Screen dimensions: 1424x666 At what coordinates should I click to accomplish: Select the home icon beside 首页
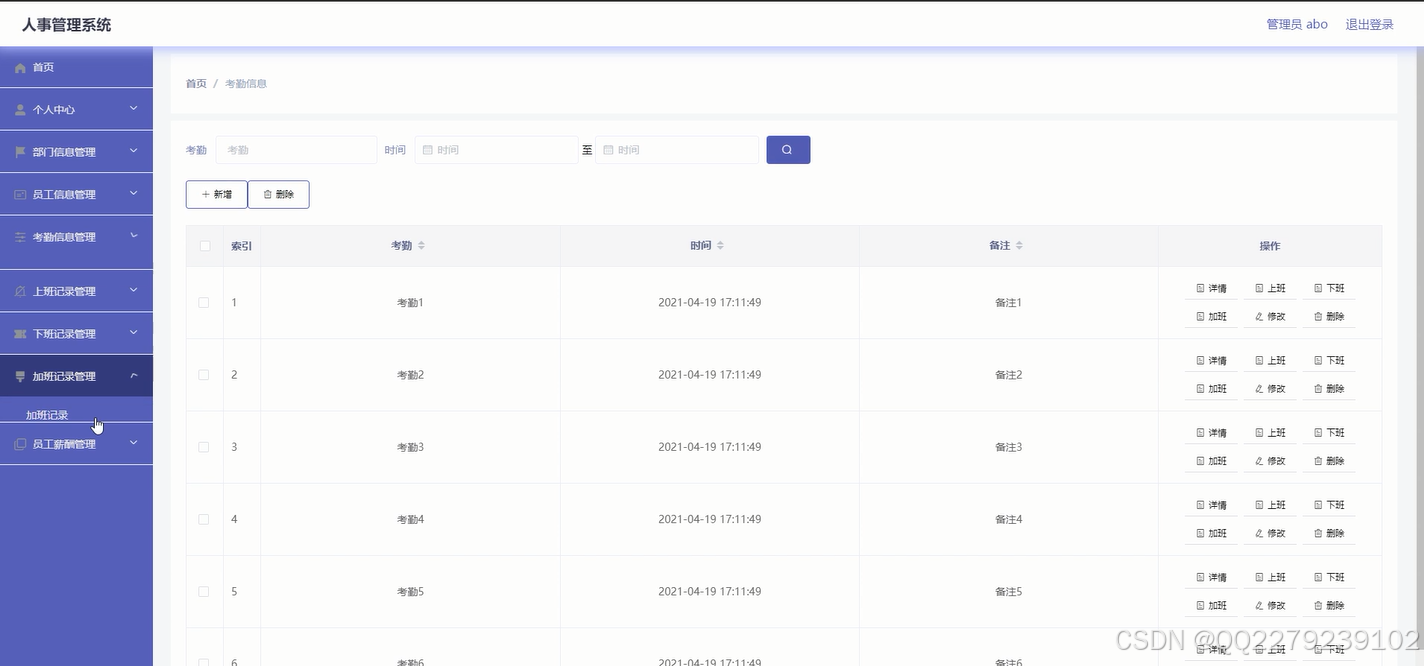[20, 67]
